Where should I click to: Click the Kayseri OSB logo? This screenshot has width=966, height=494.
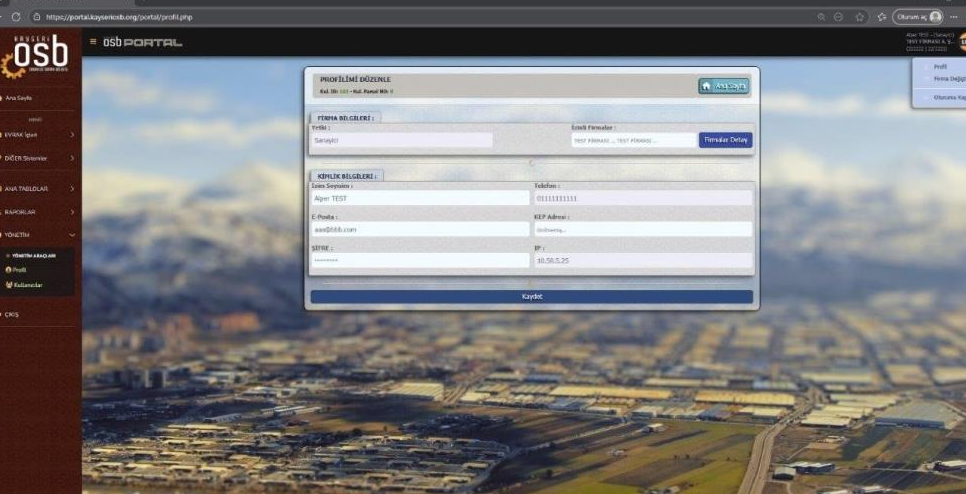[39, 55]
